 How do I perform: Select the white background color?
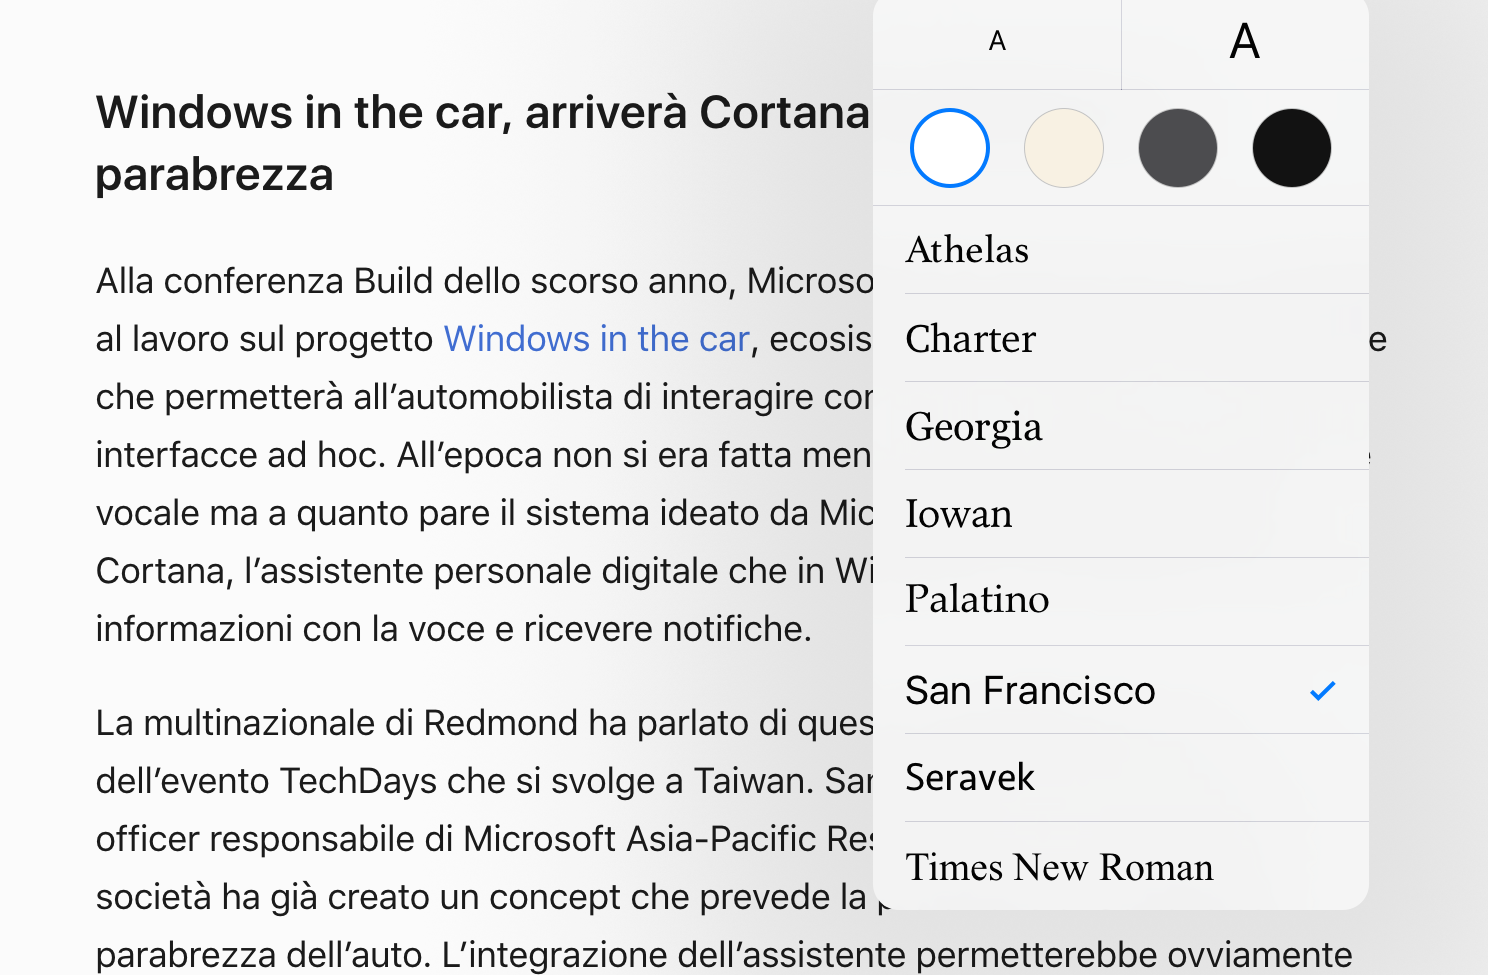[950, 148]
